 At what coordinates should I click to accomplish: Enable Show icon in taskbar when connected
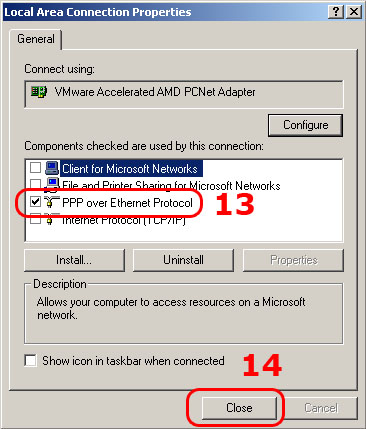point(31,361)
